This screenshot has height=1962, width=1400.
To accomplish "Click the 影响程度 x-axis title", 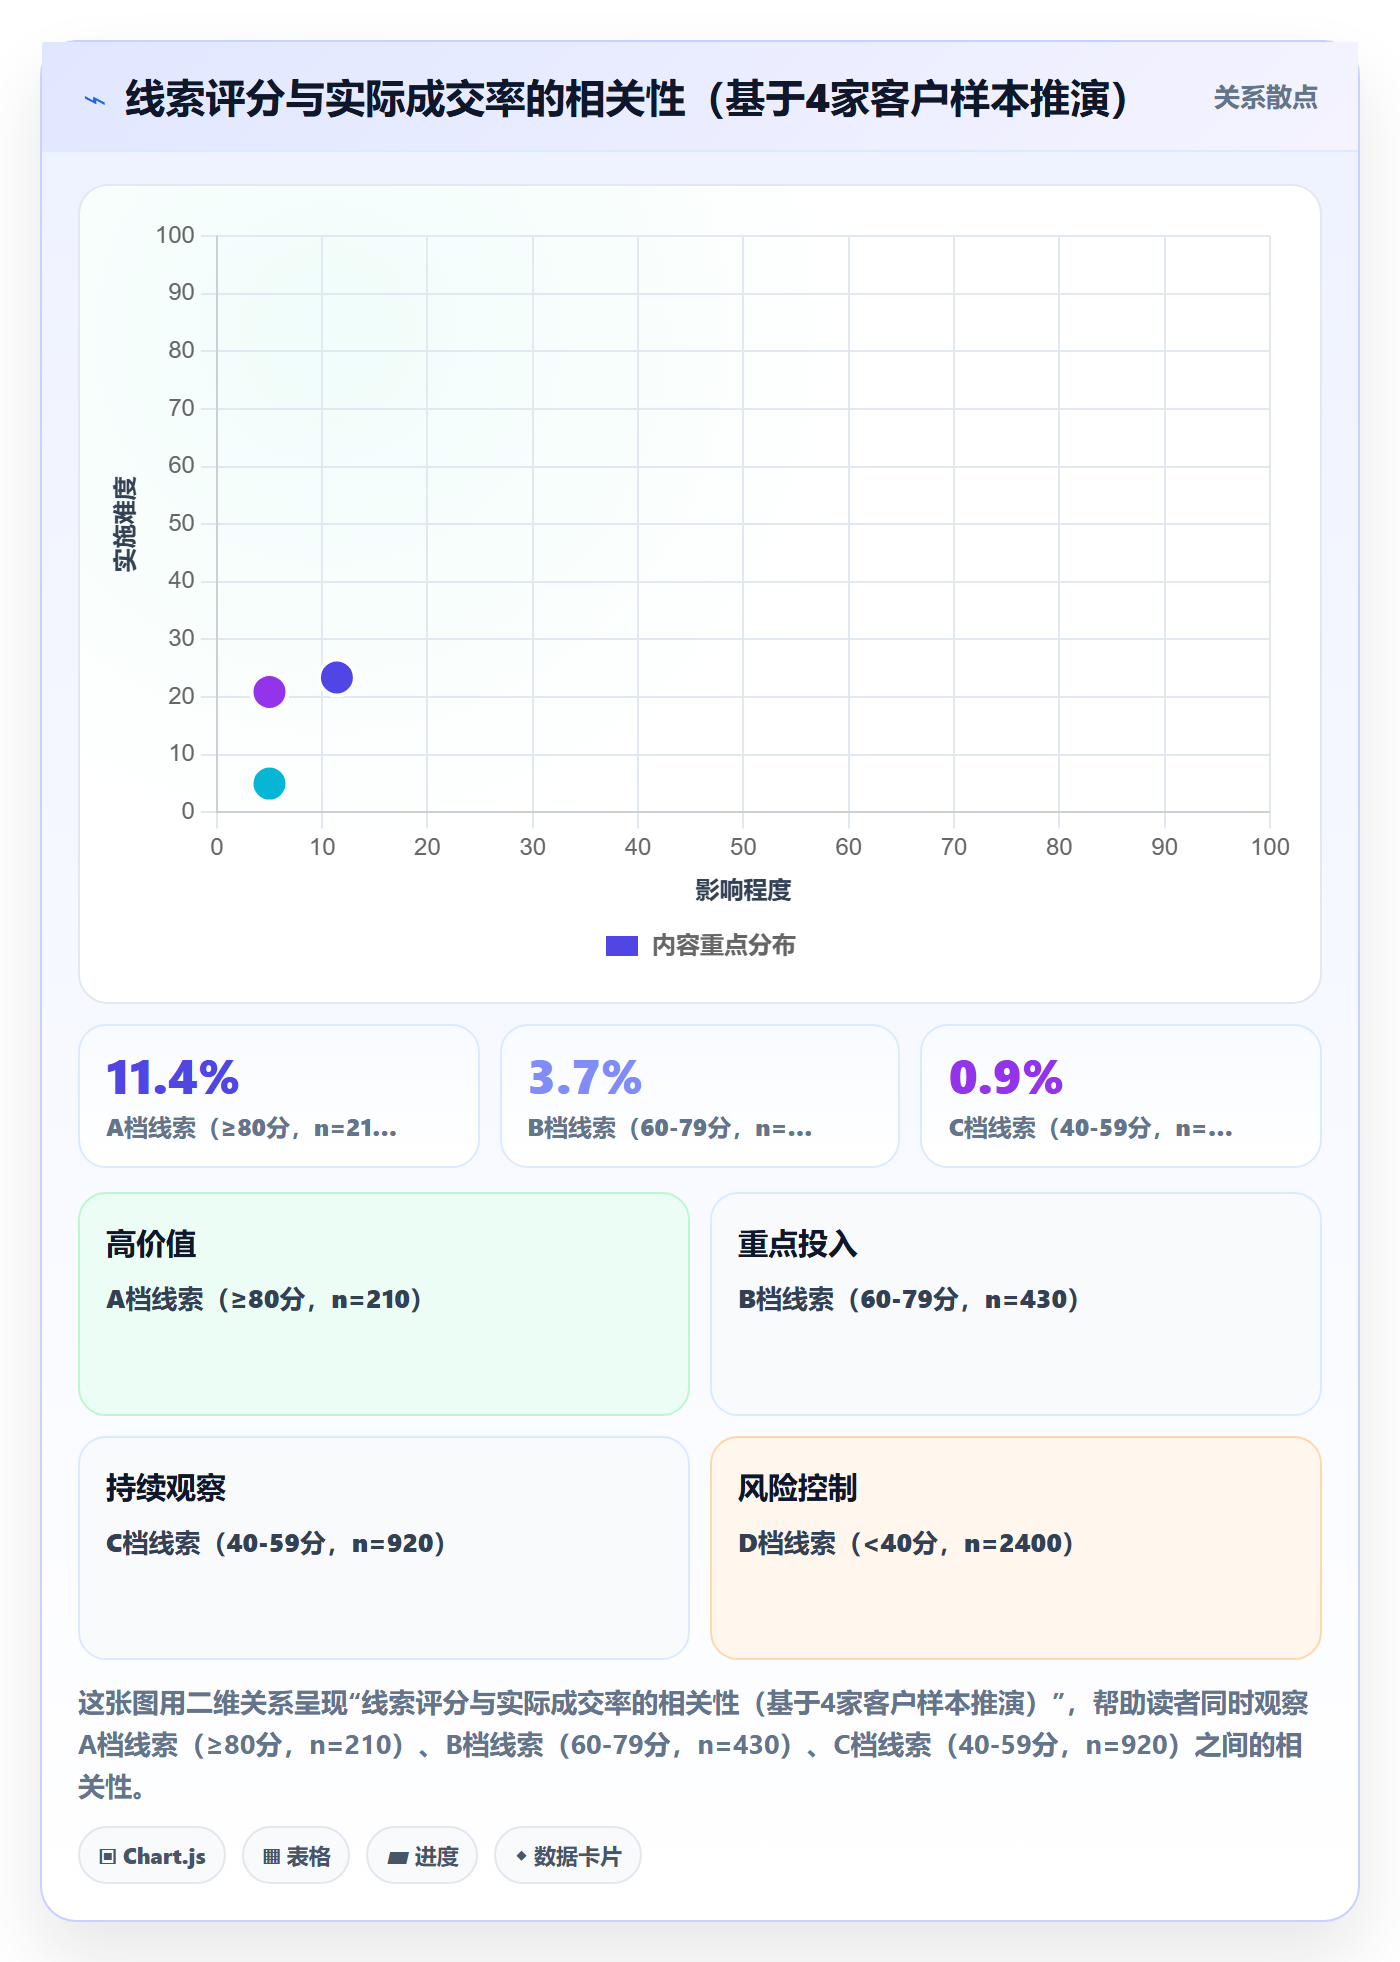I will pyautogui.click(x=743, y=890).
